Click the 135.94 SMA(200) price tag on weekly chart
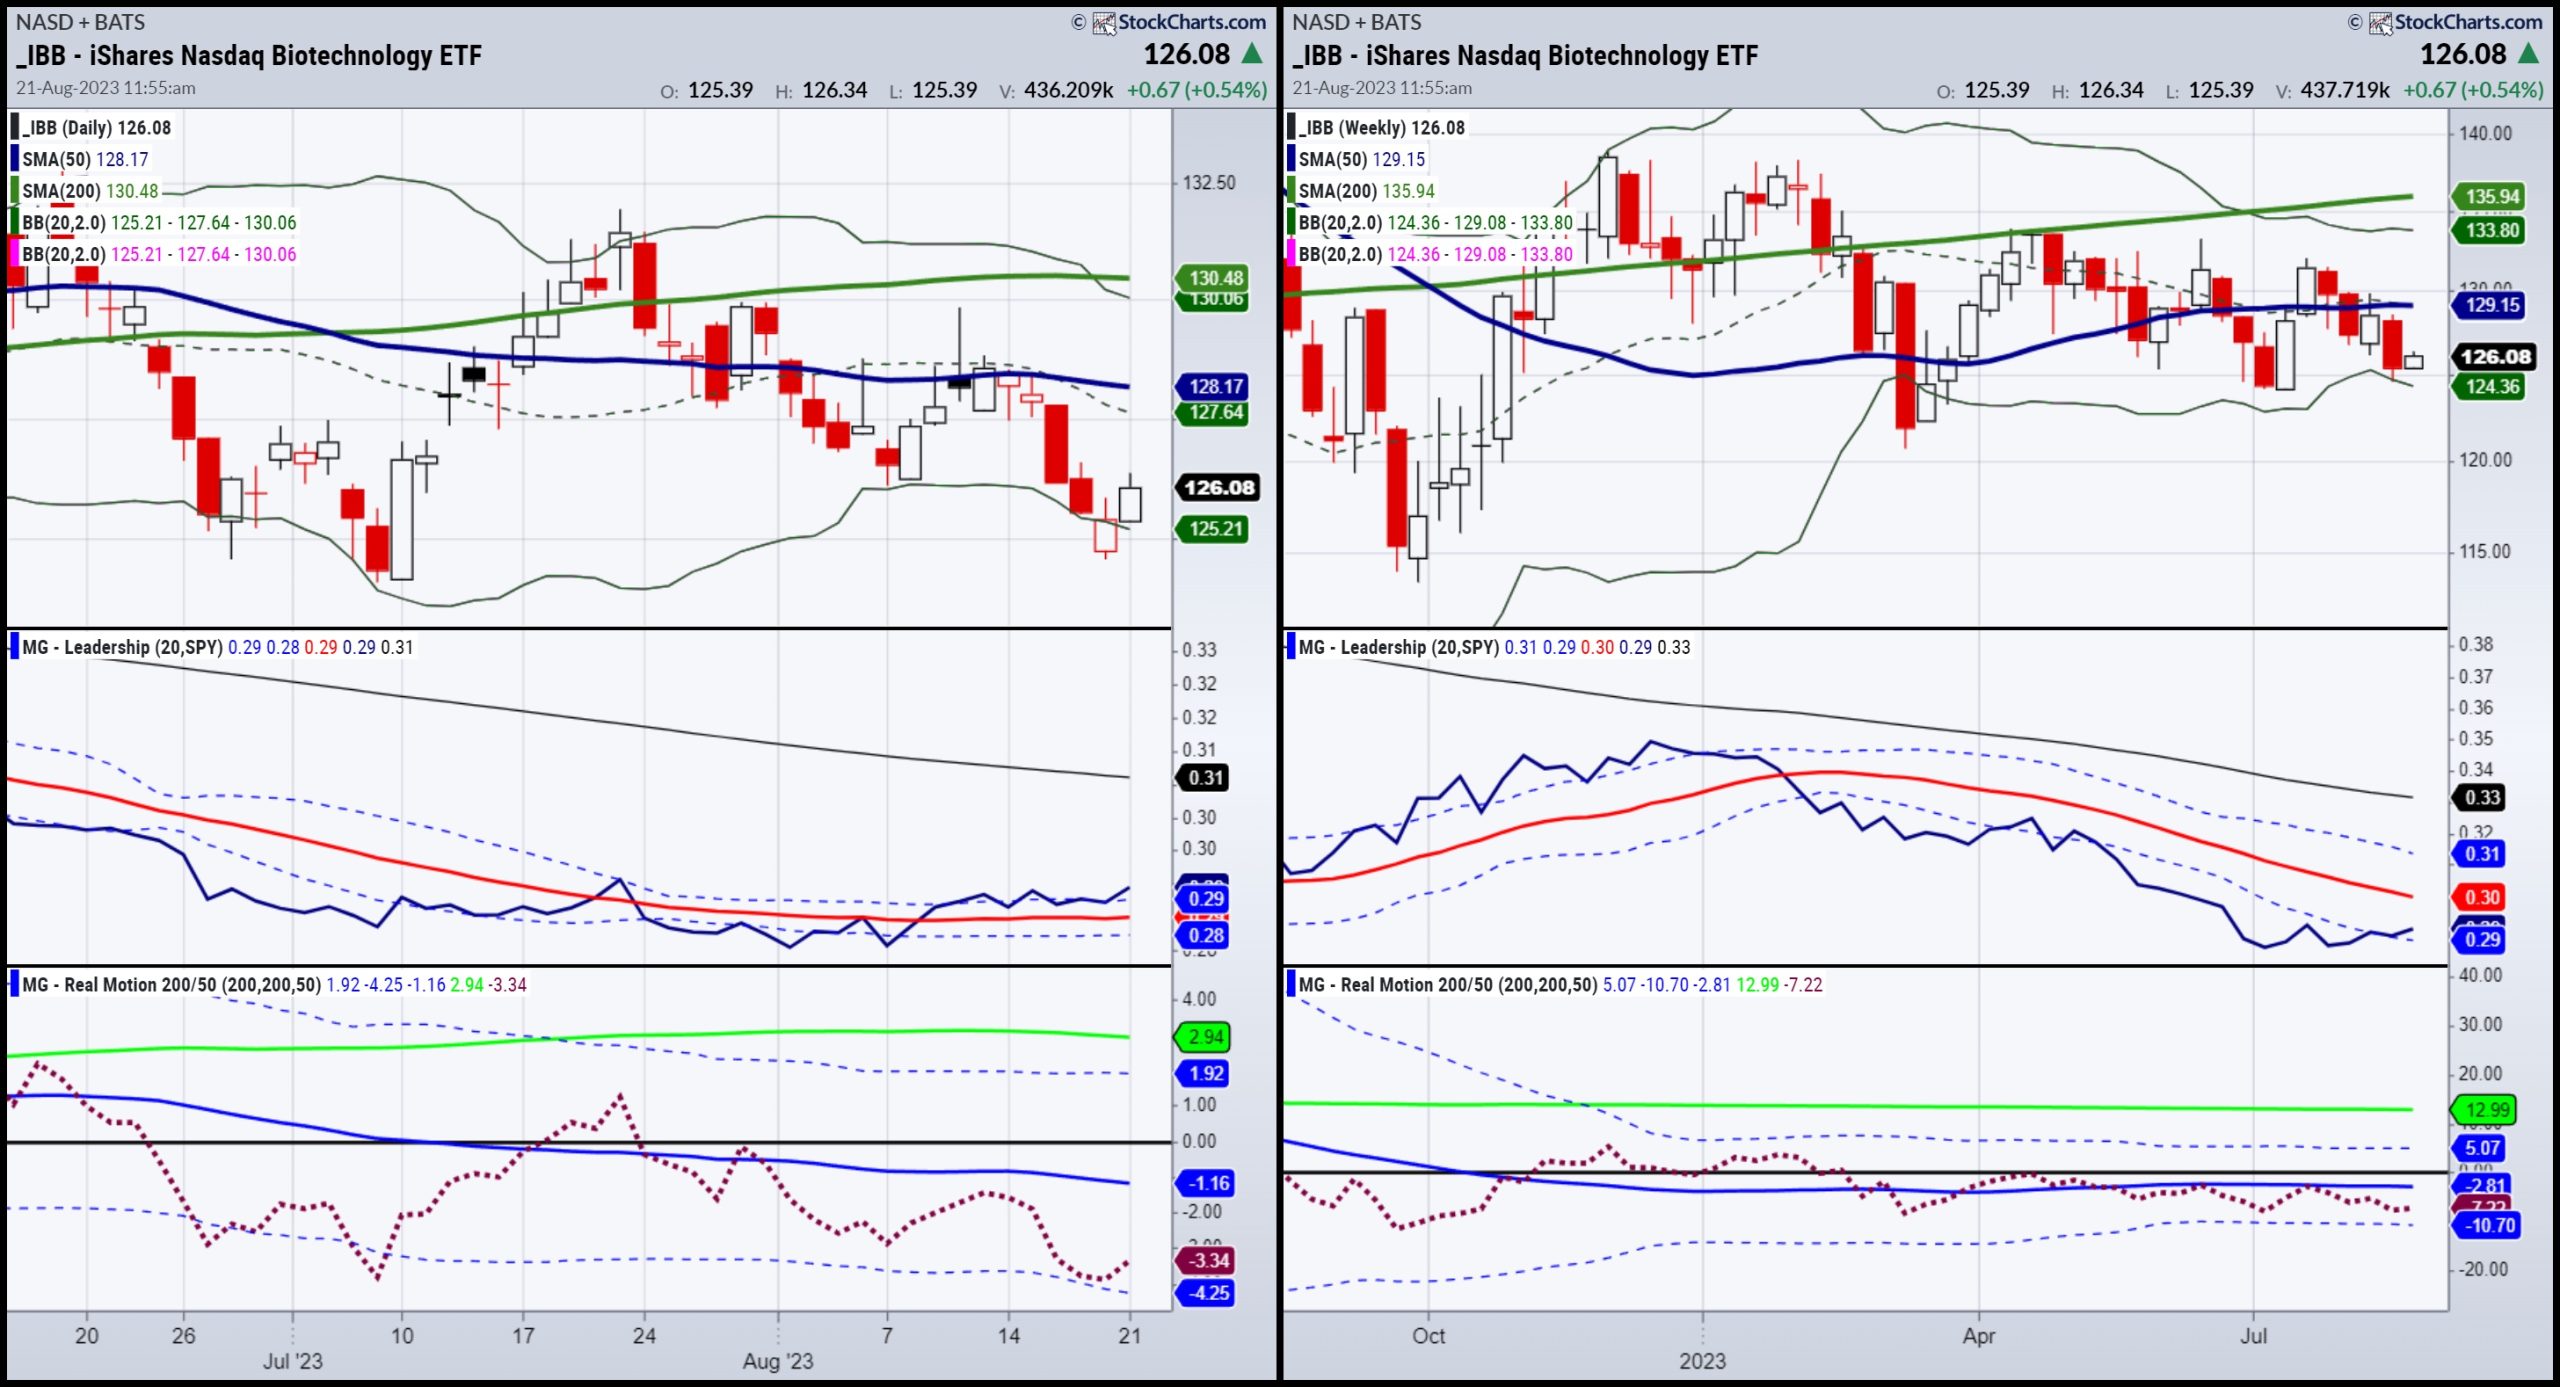The image size is (2560, 1387). pyautogui.click(x=2490, y=196)
